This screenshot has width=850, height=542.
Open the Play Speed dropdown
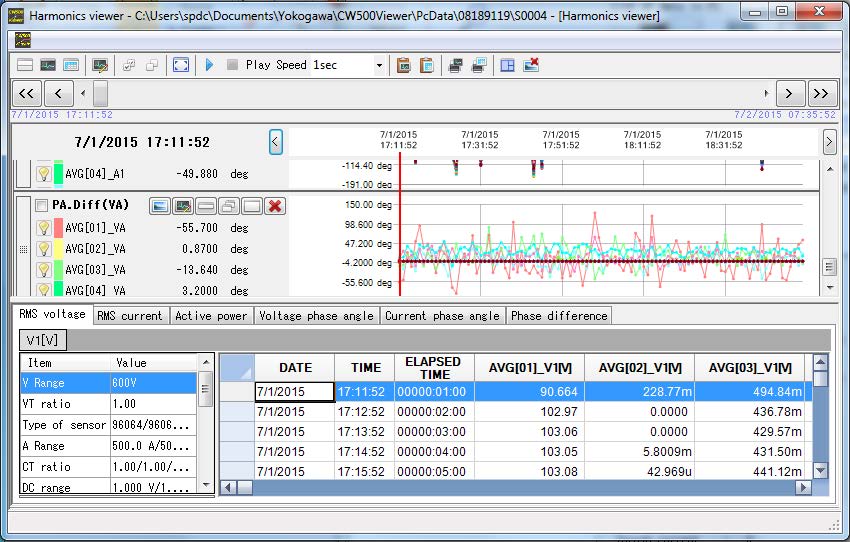tap(379, 66)
